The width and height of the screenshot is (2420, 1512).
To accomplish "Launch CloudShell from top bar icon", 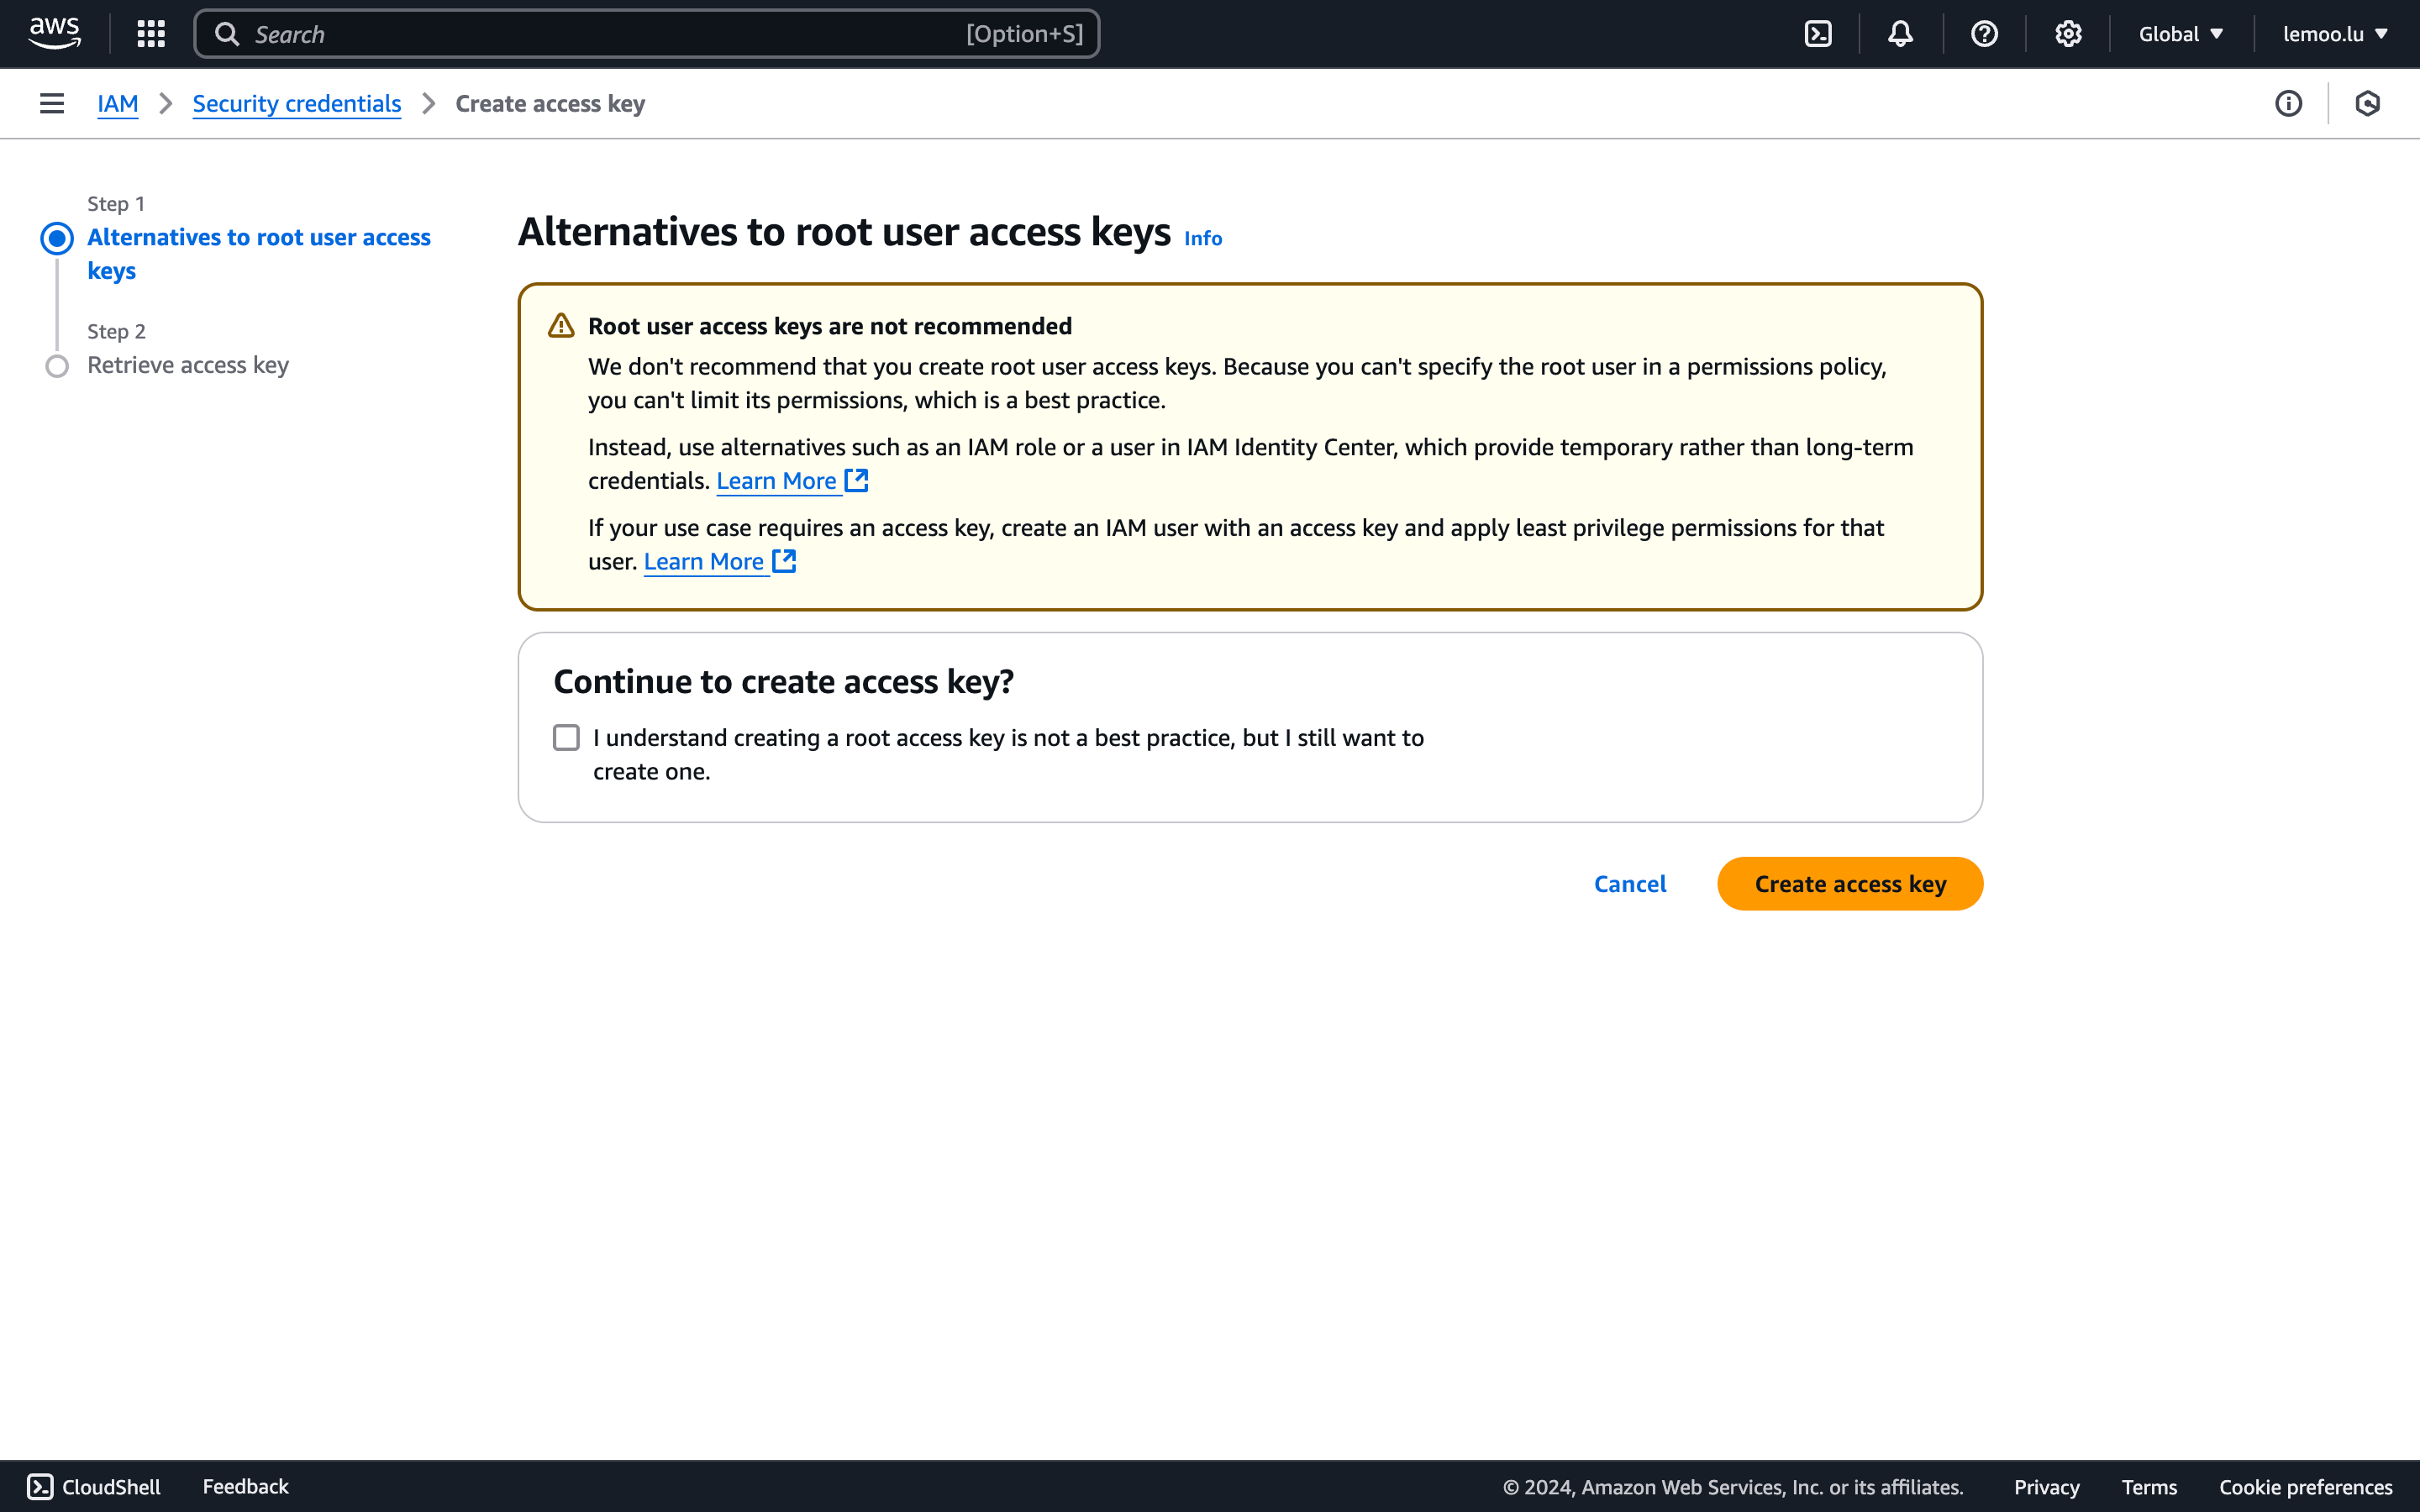I will click(x=1817, y=34).
